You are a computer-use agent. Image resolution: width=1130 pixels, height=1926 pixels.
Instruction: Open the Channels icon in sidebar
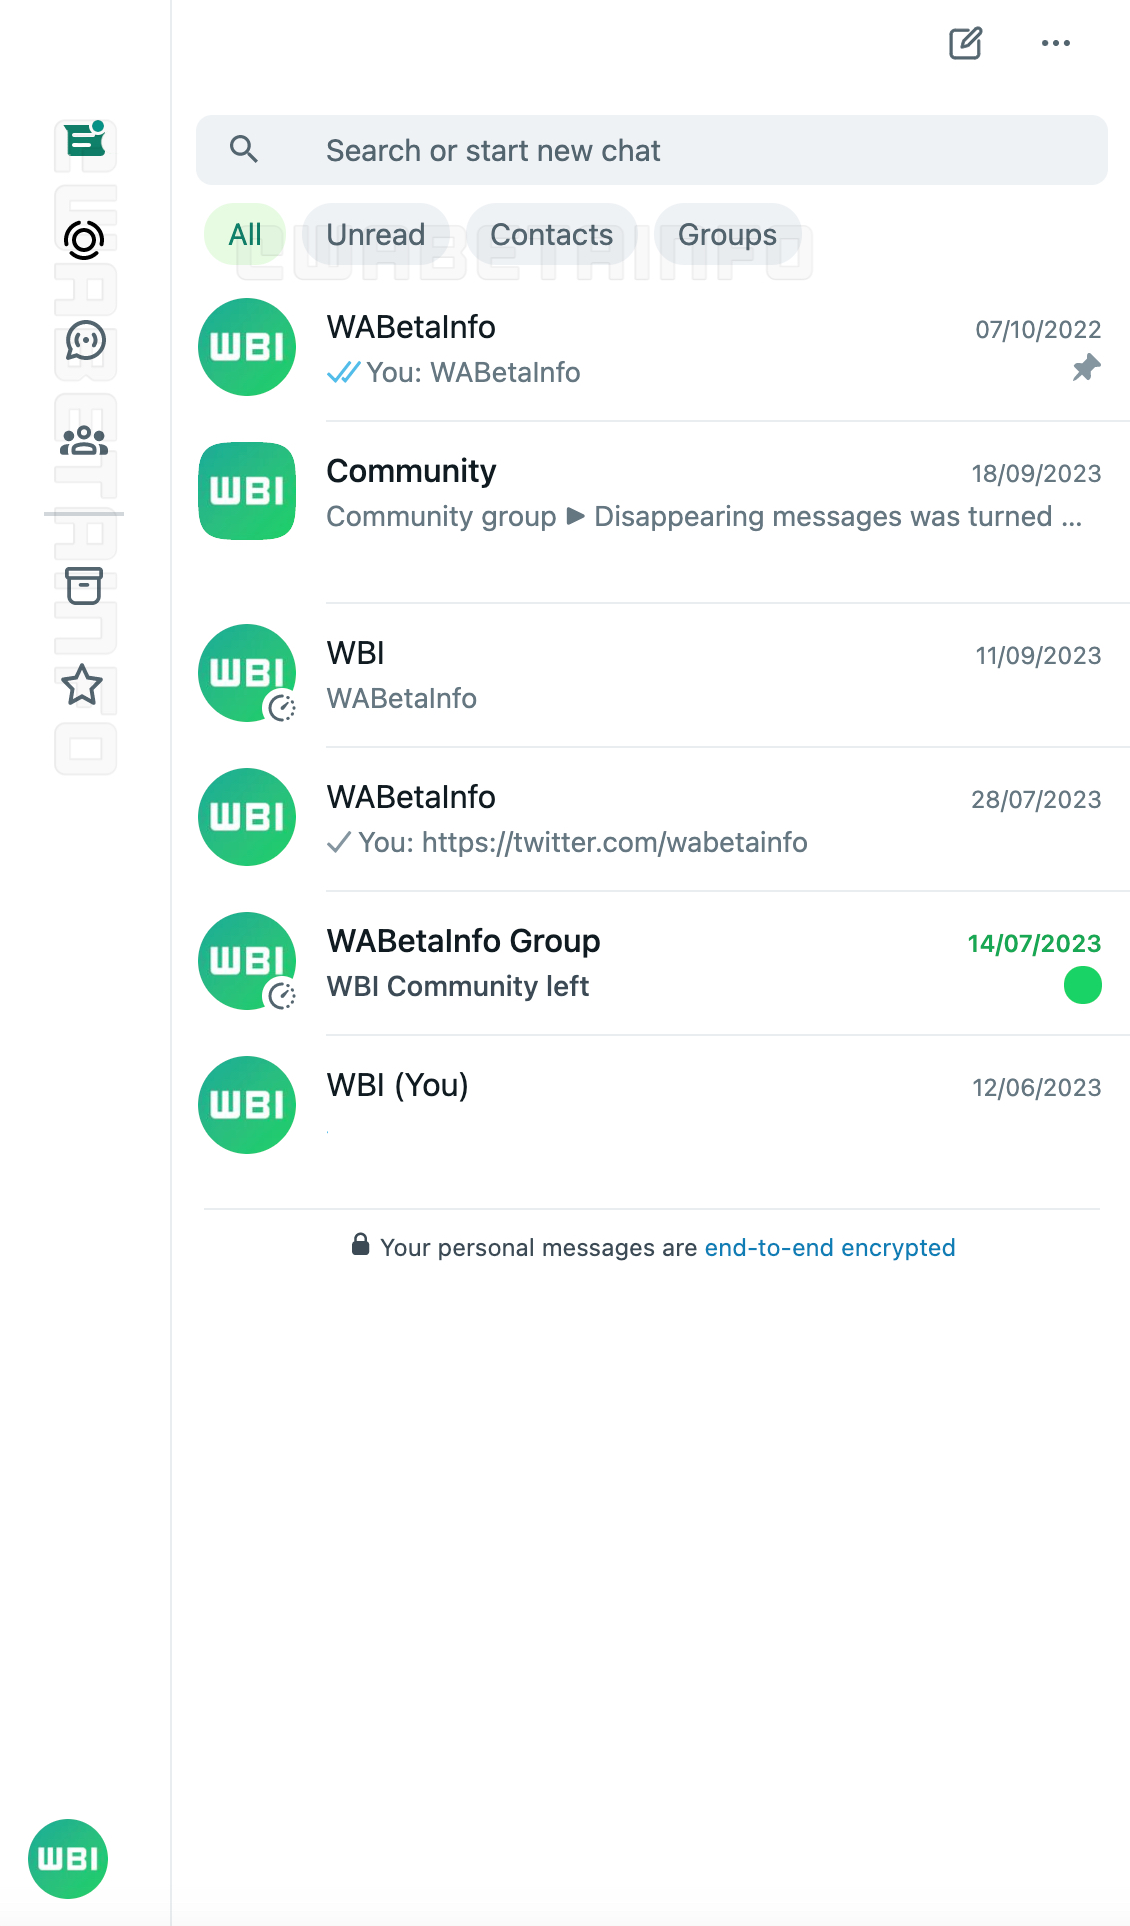click(x=85, y=341)
